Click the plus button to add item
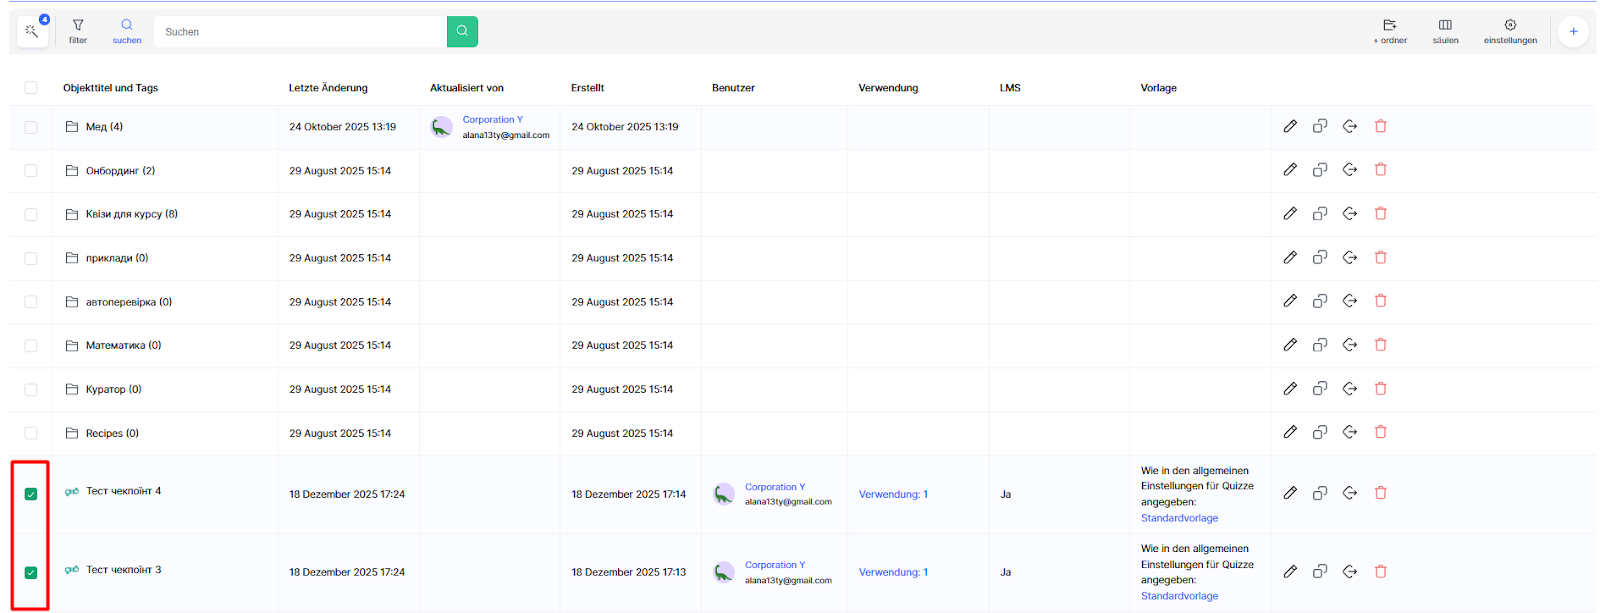The height and width of the screenshot is (613, 1600). pos(1573,31)
